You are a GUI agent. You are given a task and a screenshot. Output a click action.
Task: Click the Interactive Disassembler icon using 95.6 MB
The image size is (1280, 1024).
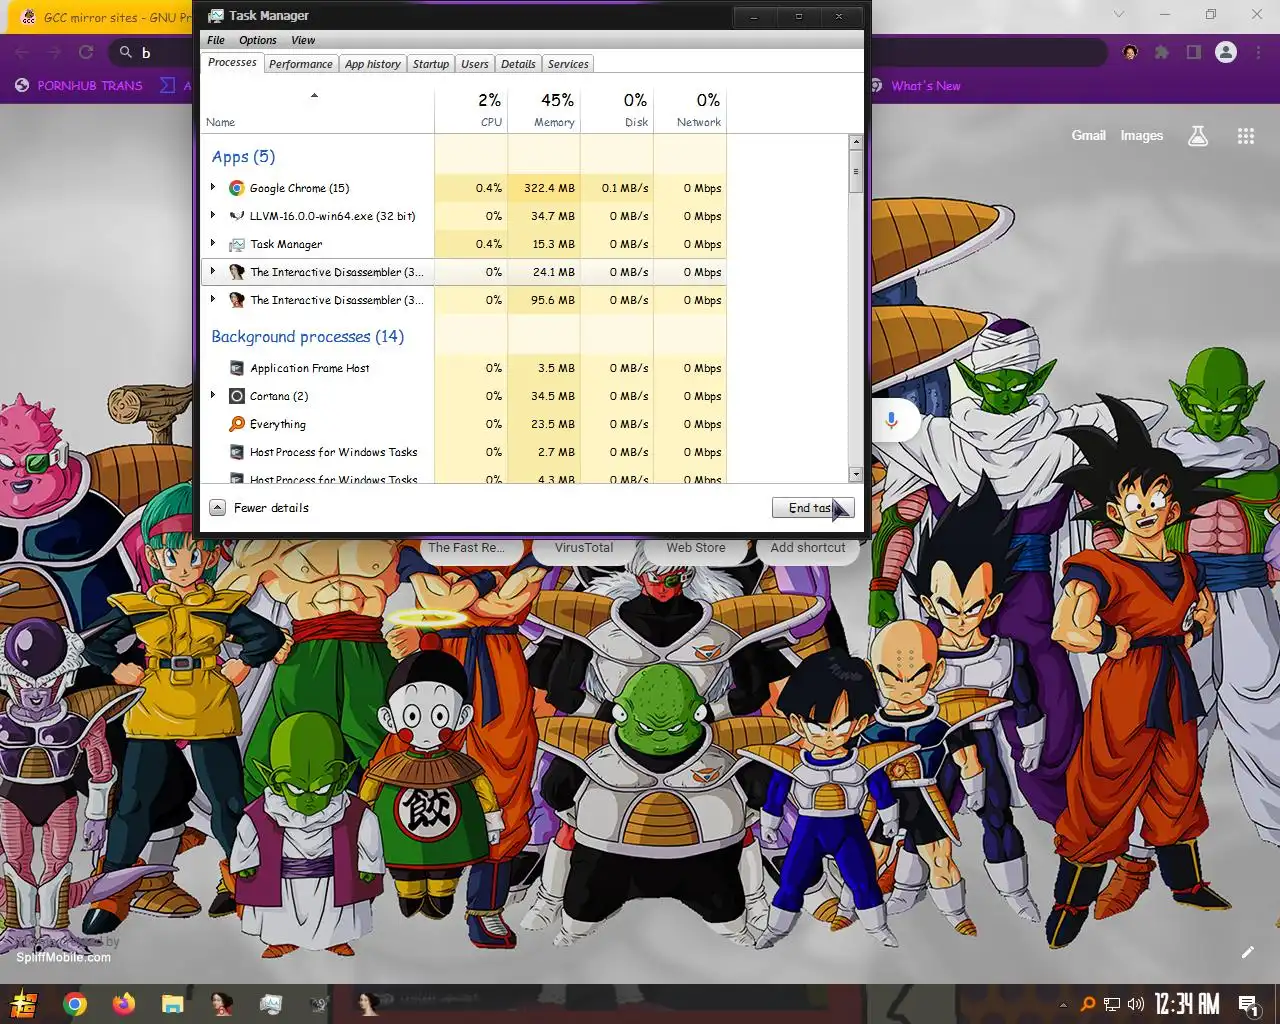coord(237,300)
